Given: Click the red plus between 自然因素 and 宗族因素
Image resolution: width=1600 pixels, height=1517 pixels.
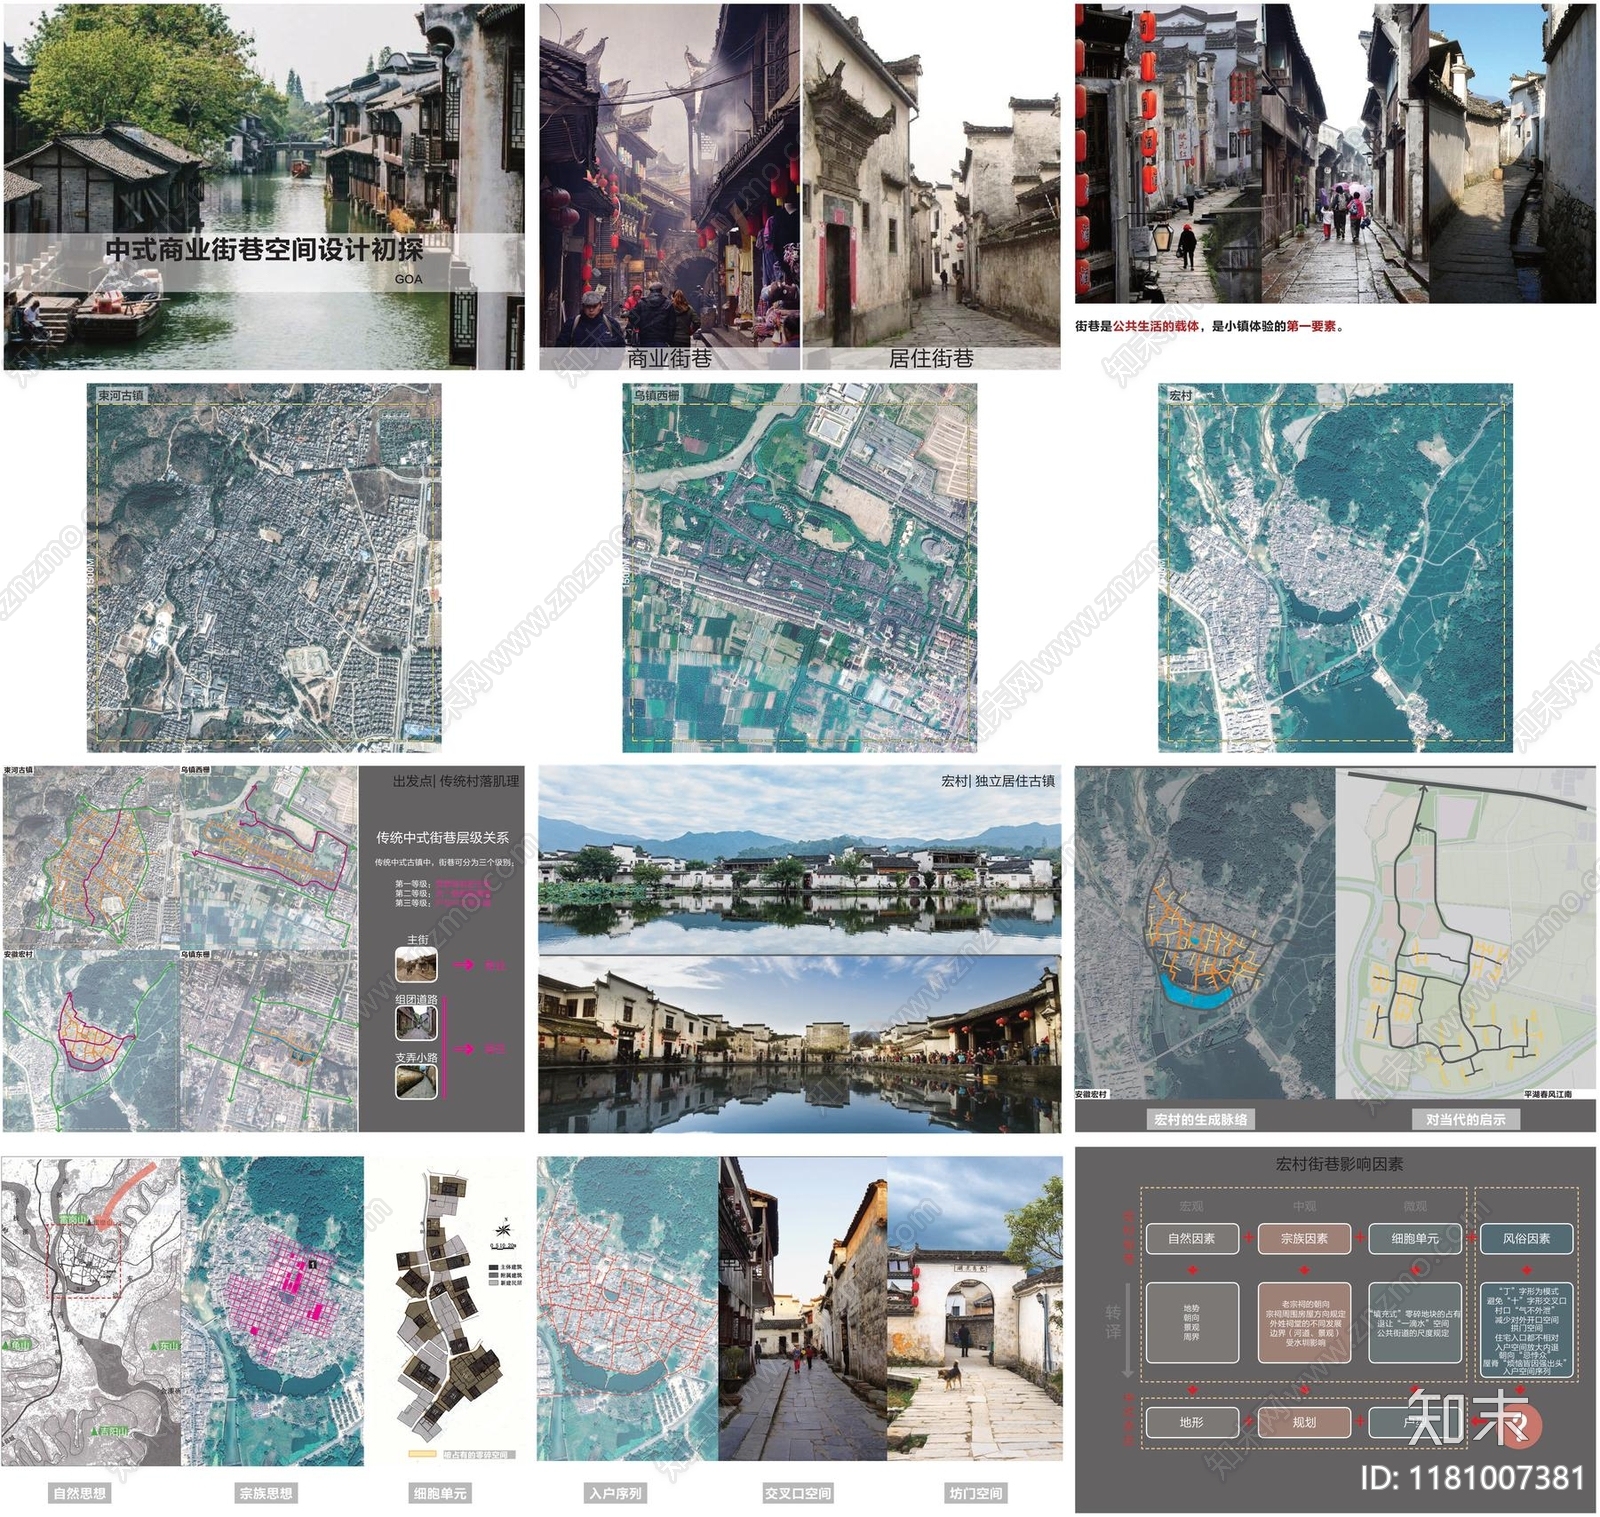Looking at the screenshot, I should coord(1248,1238).
